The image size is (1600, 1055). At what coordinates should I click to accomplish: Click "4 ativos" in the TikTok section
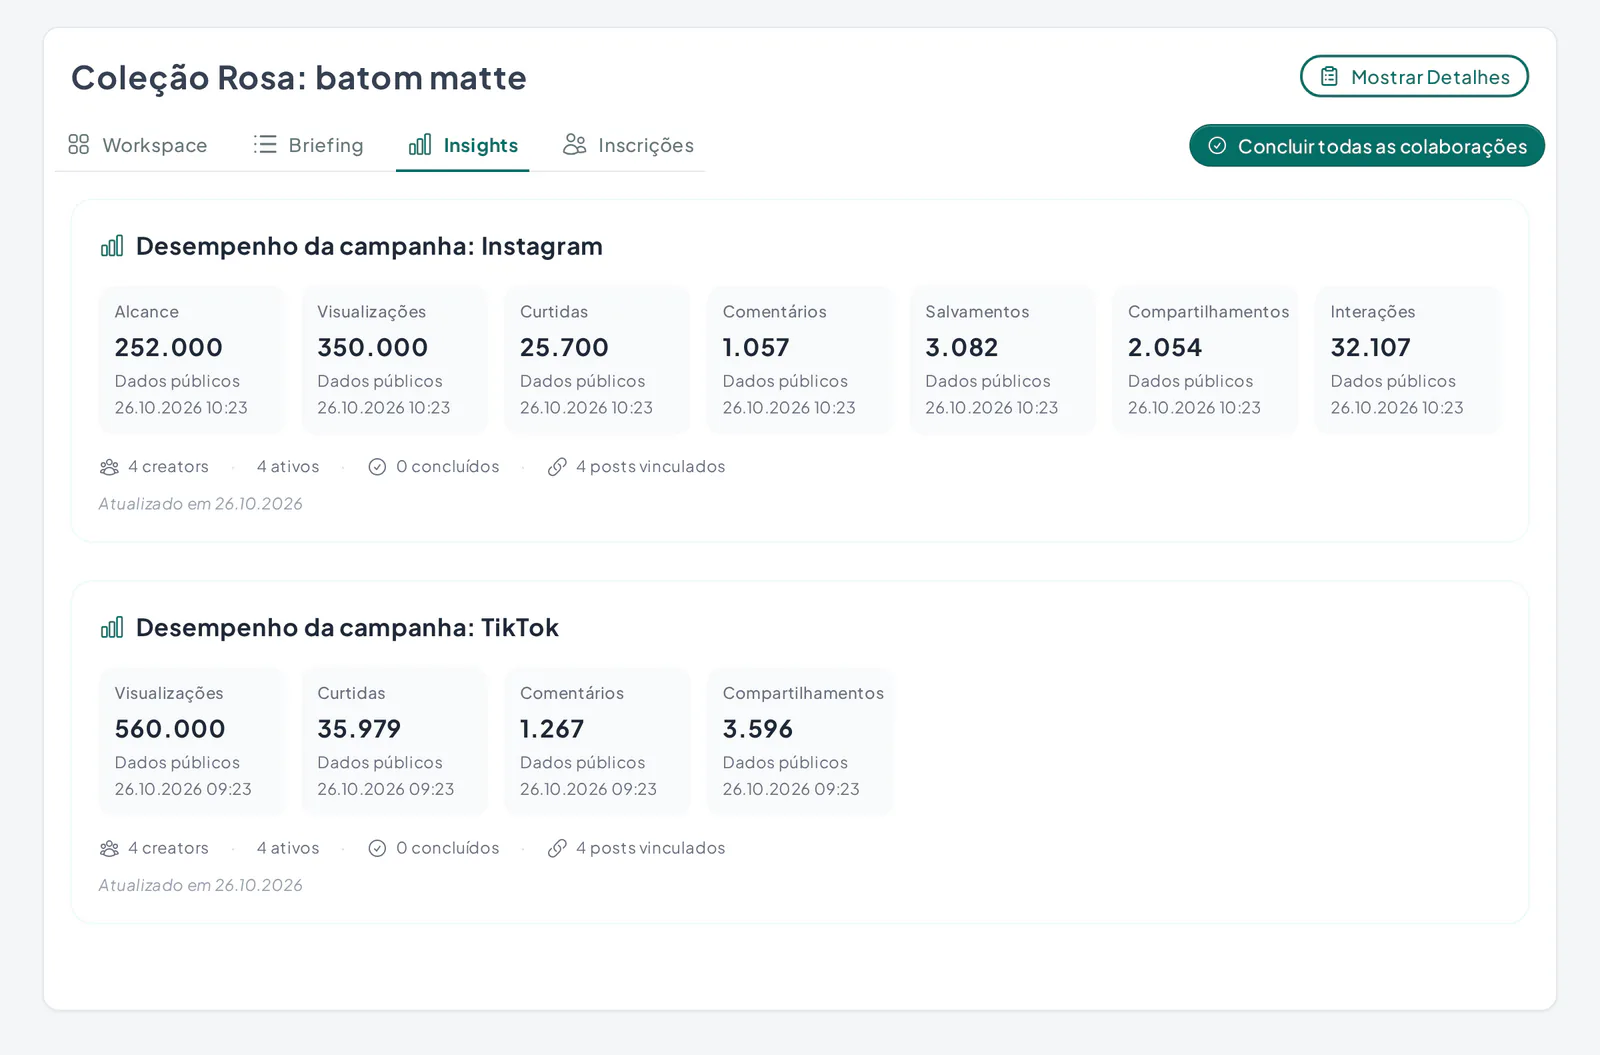(288, 848)
